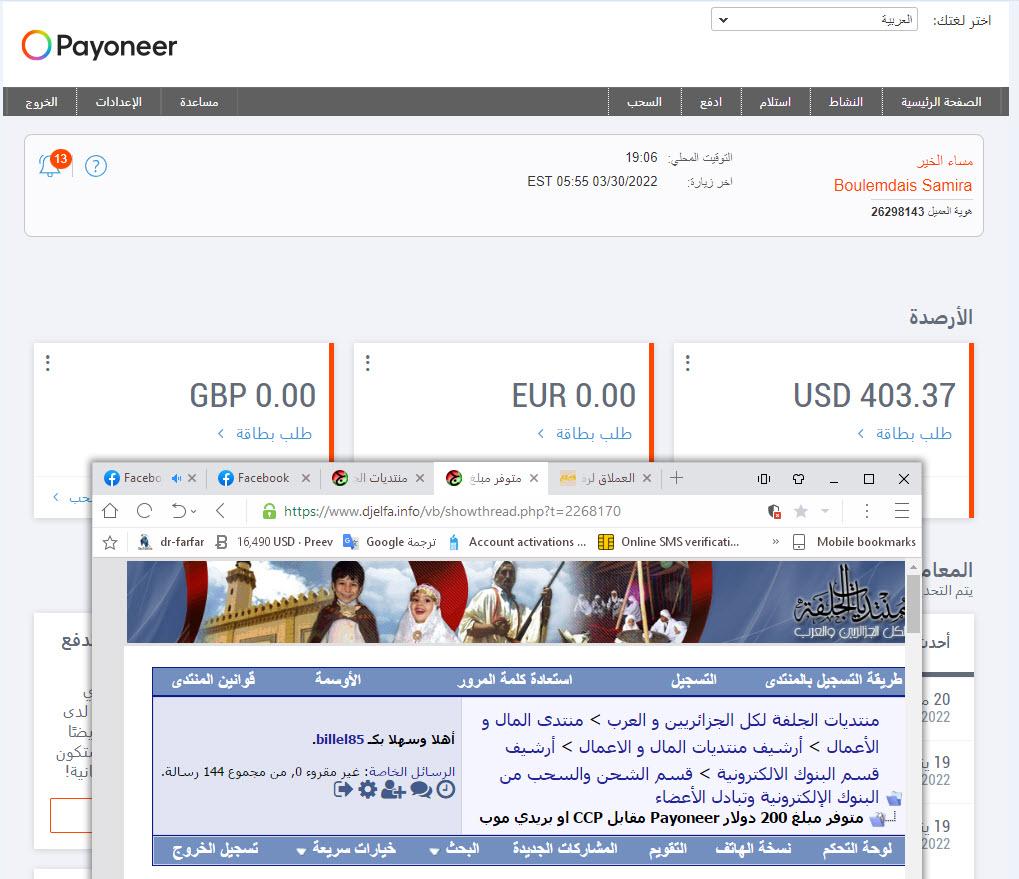
Task: Open the language selection dropdown
Action: click(x=814, y=19)
